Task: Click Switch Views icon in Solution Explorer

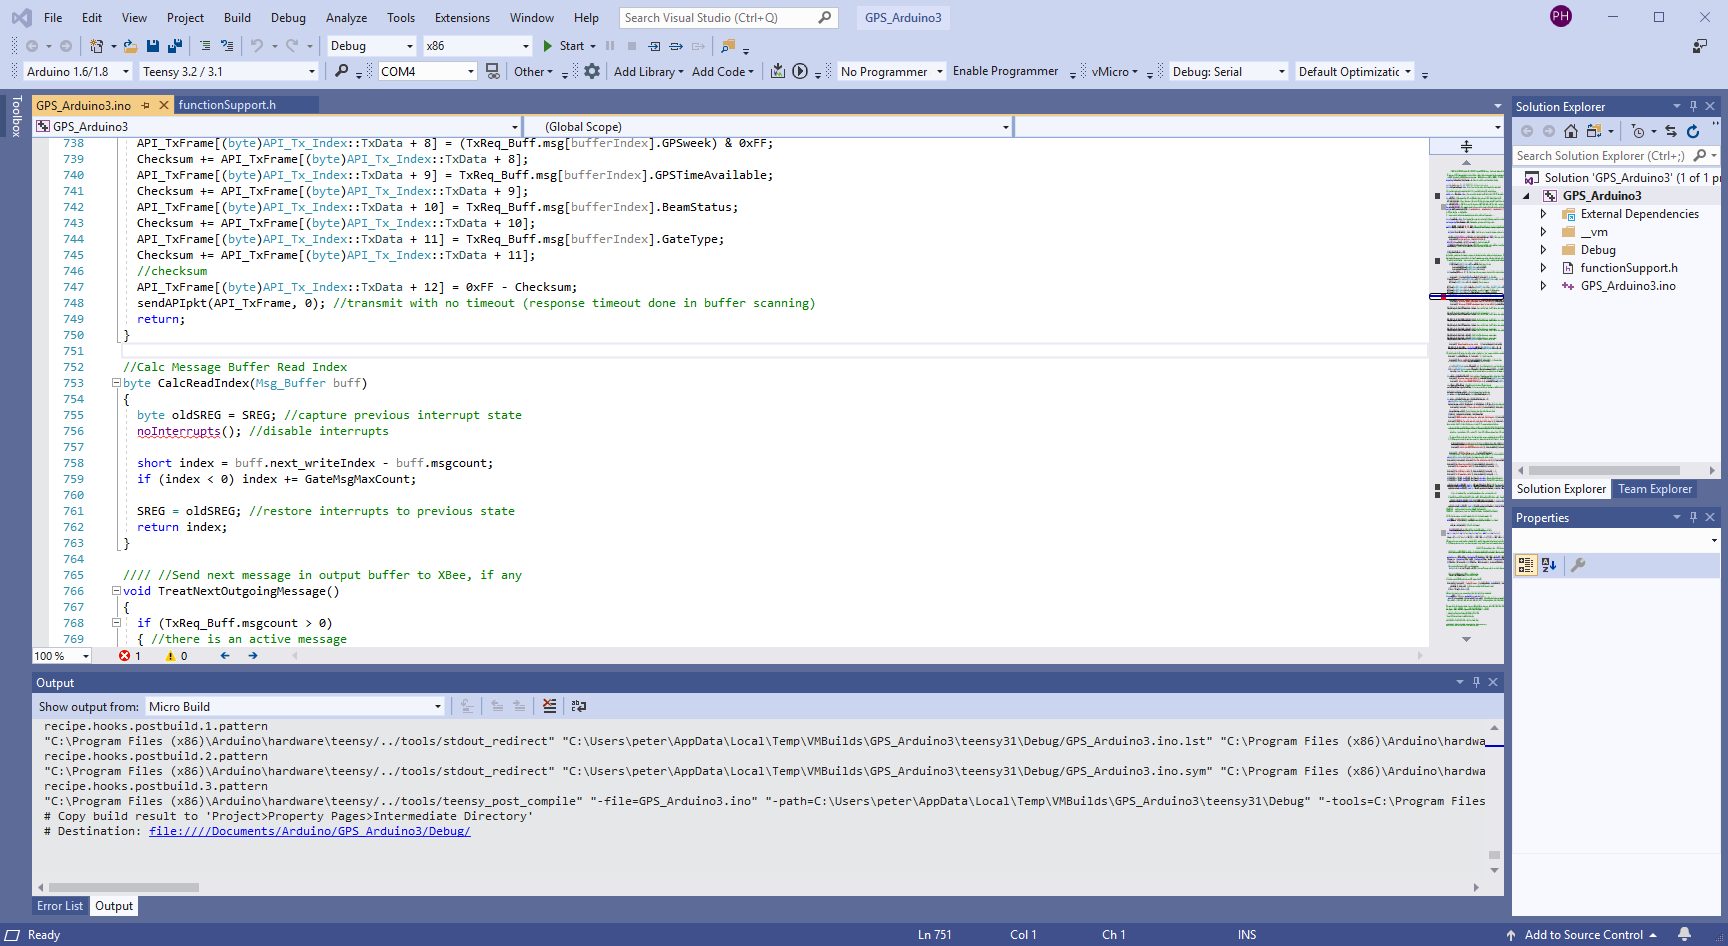Action: pyautogui.click(x=1594, y=131)
